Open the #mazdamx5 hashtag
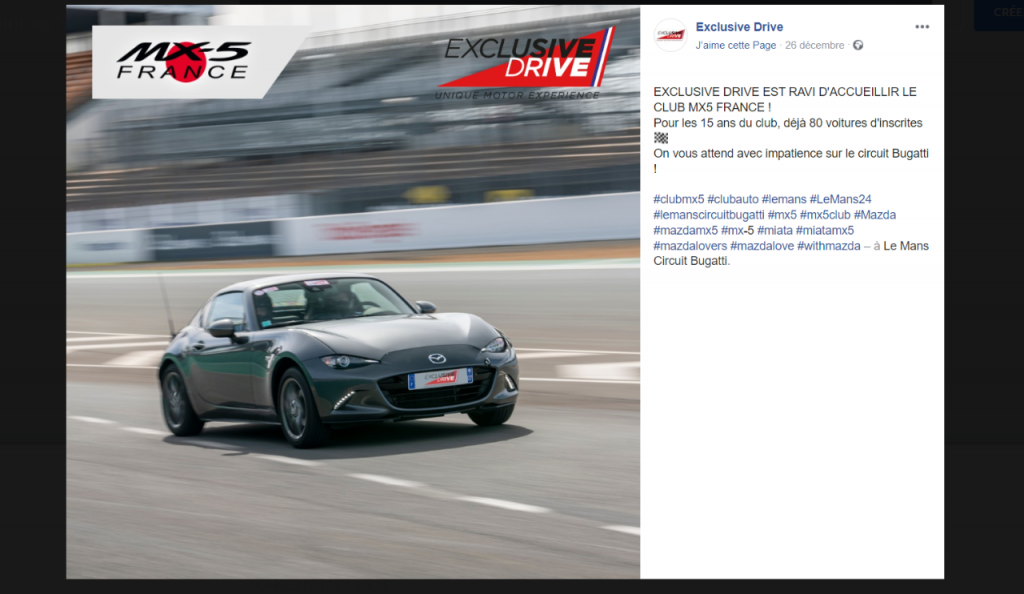This screenshot has width=1024, height=594. [686, 230]
